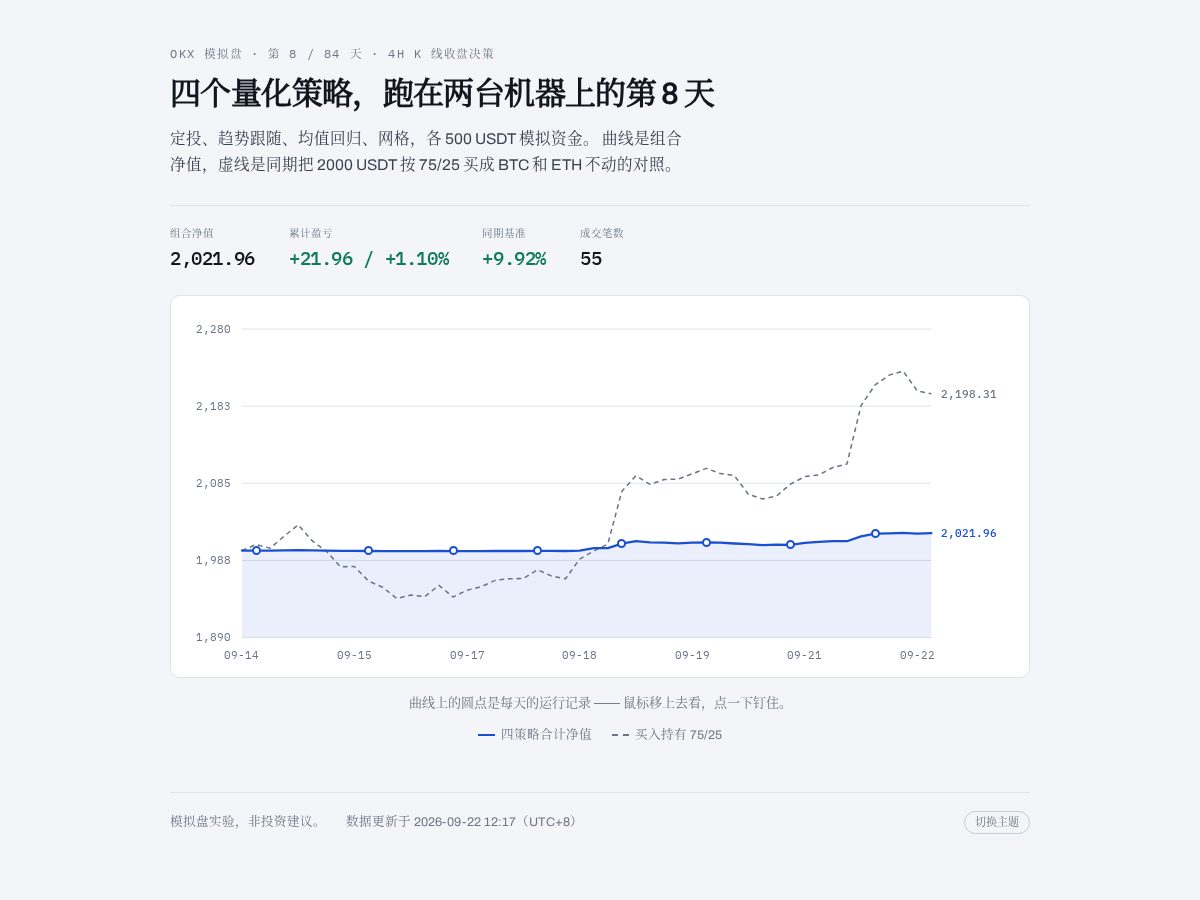Pin the last circle marker before 09-22

pyautogui.click(x=875, y=533)
